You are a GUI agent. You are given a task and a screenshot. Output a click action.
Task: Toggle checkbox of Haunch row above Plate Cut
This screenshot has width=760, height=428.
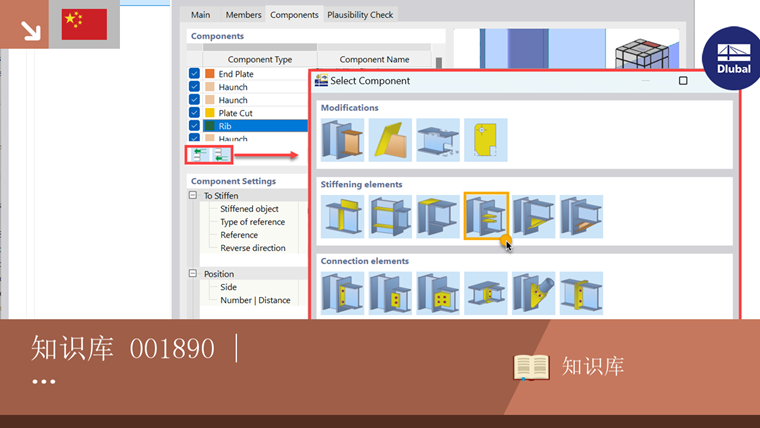point(194,99)
